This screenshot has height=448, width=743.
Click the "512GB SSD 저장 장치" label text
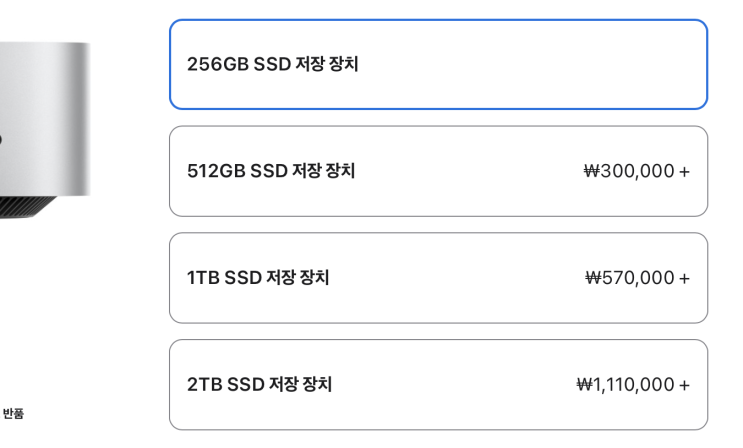pos(271,171)
